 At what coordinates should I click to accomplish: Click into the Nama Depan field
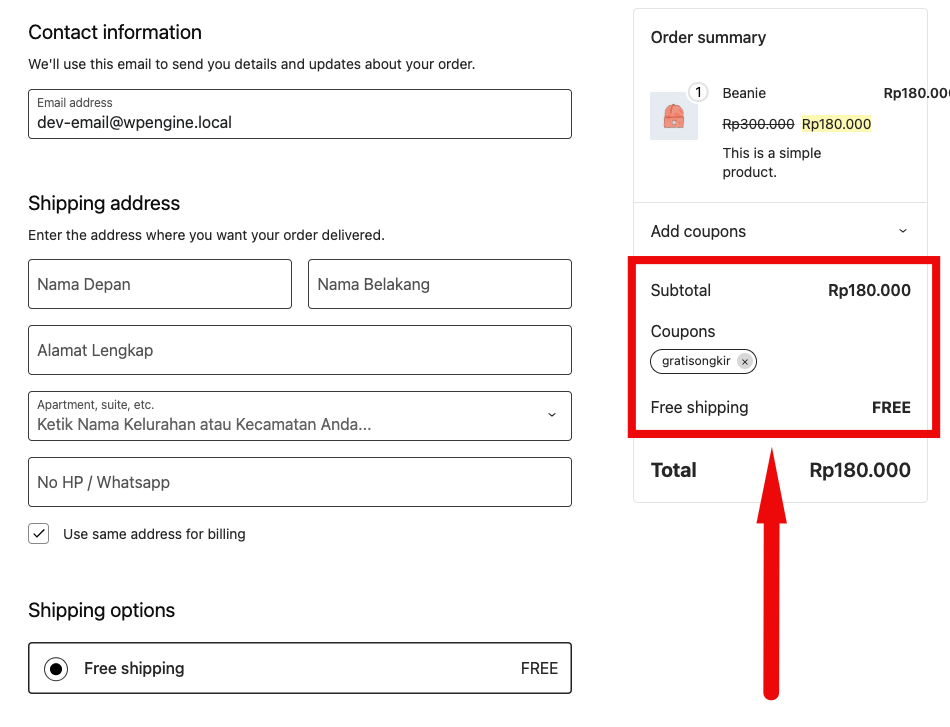160,284
